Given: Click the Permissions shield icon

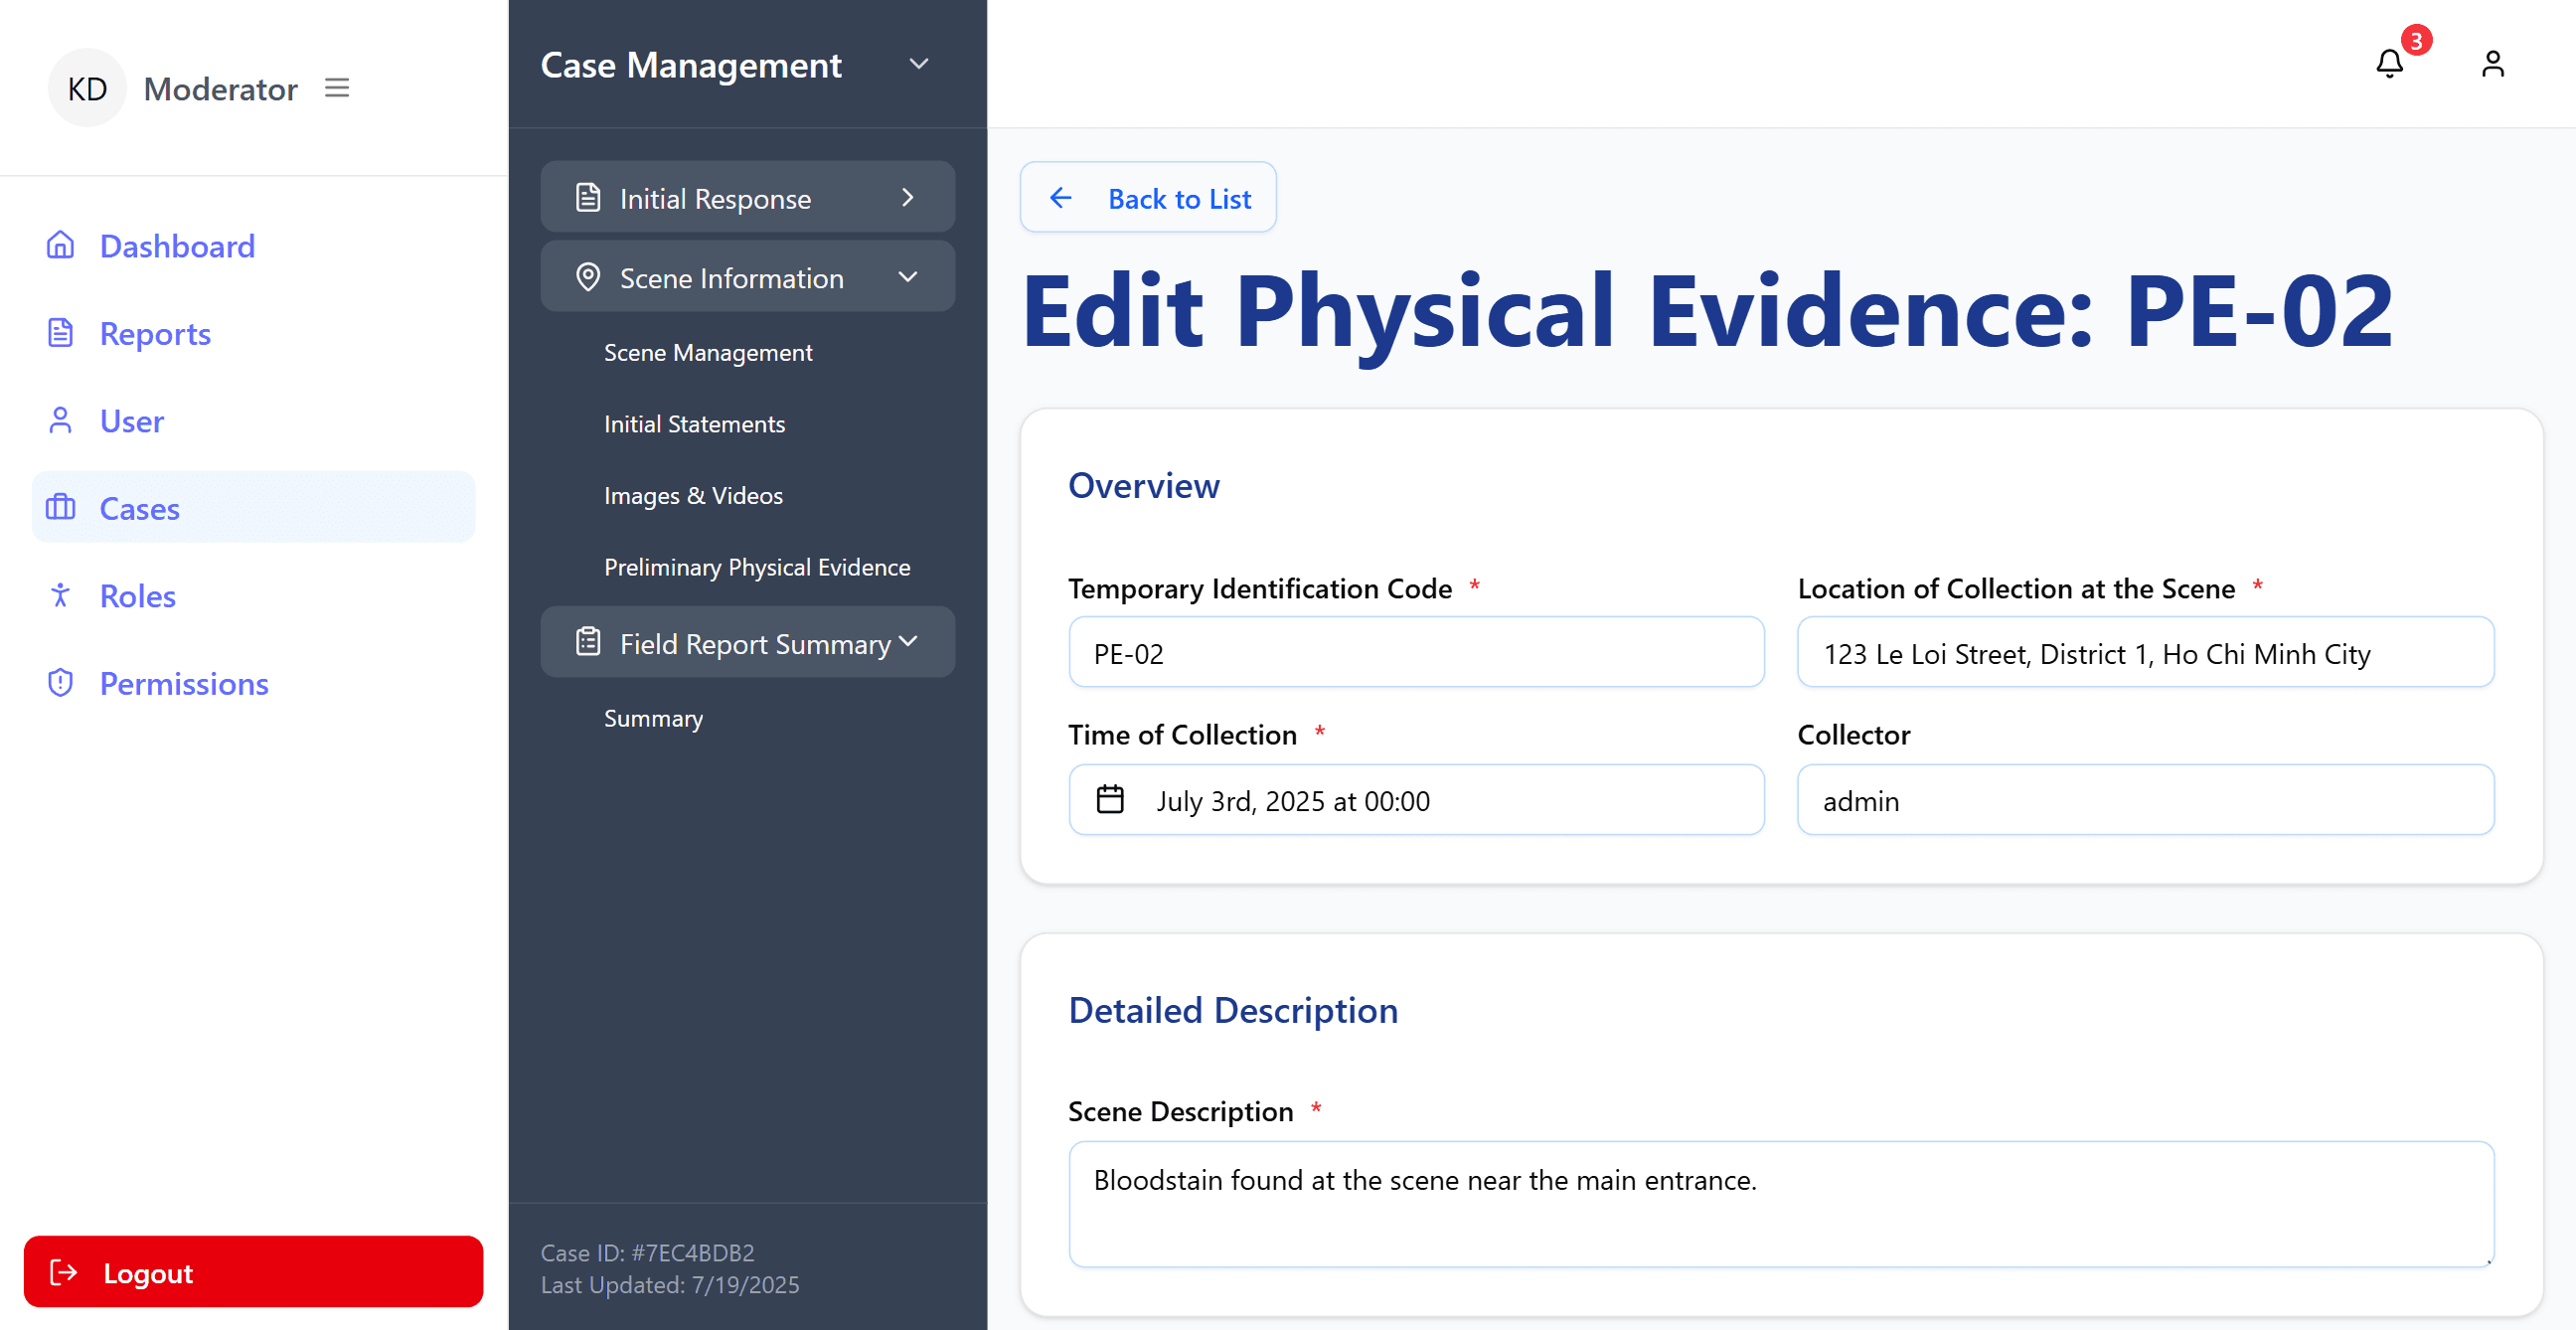Looking at the screenshot, I should (x=60, y=683).
